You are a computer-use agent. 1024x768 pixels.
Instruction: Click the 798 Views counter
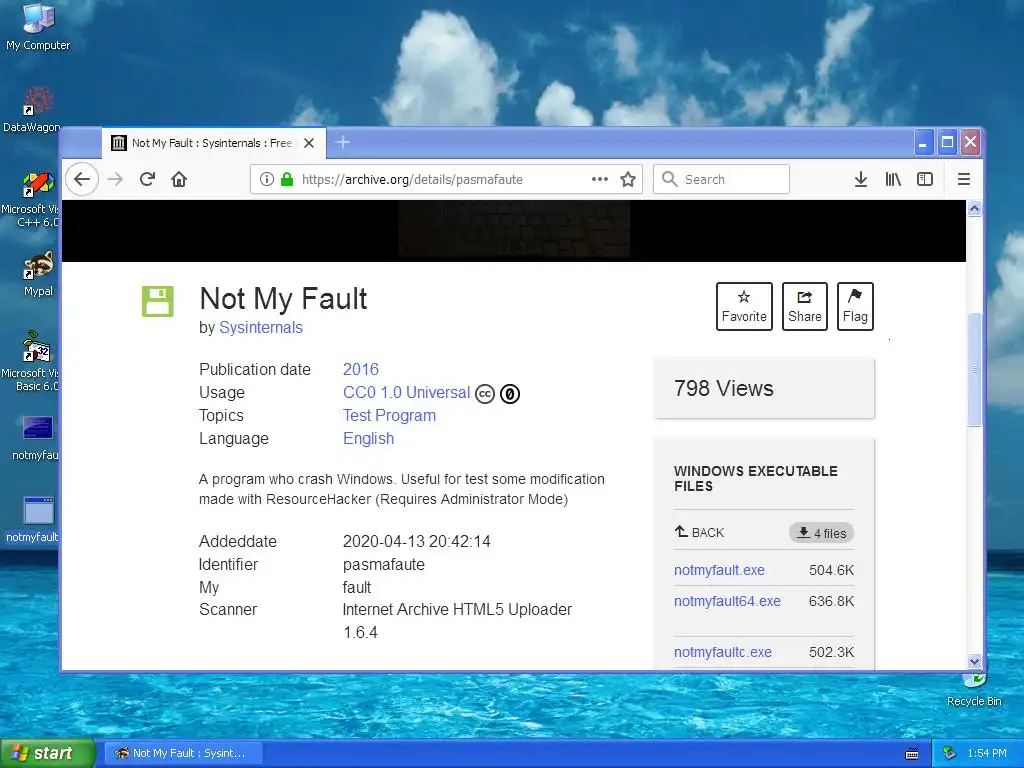point(724,389)
